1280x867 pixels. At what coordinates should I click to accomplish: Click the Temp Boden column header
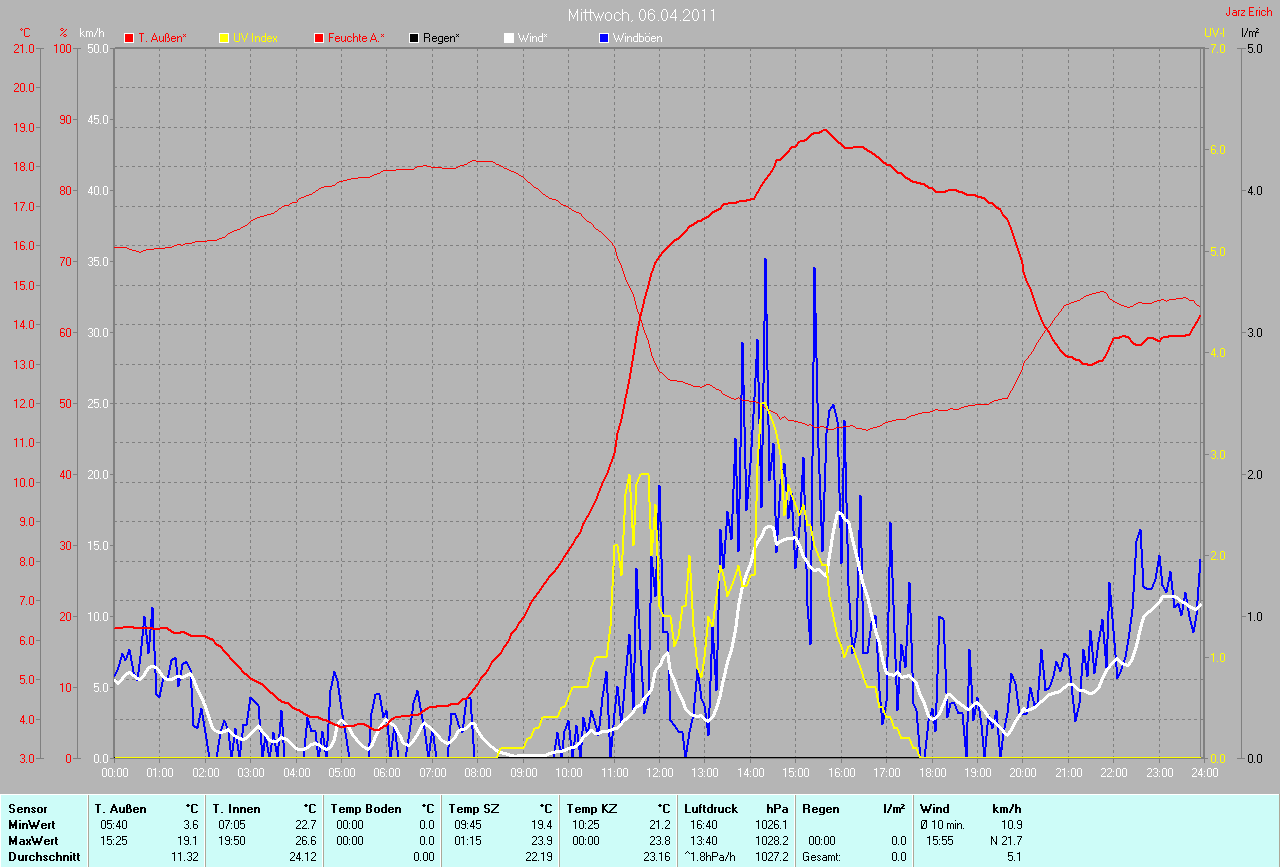tap(366, 808)
